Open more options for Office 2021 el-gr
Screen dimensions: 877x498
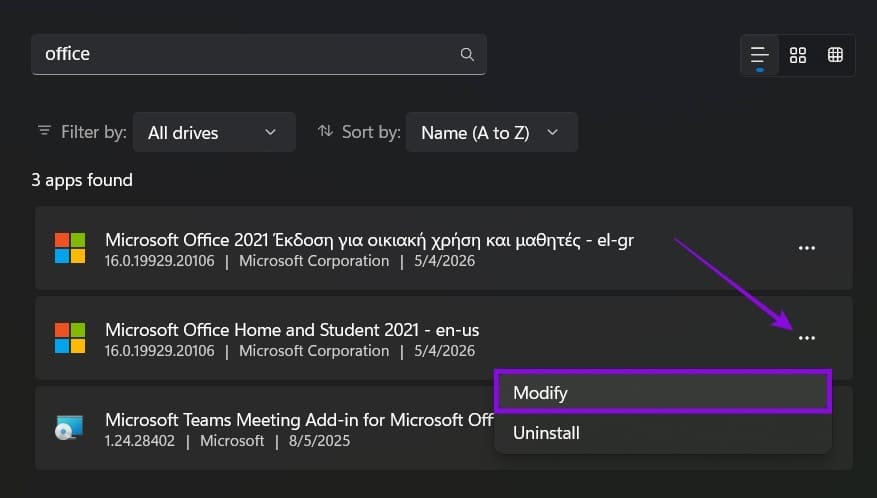[807, 248]
